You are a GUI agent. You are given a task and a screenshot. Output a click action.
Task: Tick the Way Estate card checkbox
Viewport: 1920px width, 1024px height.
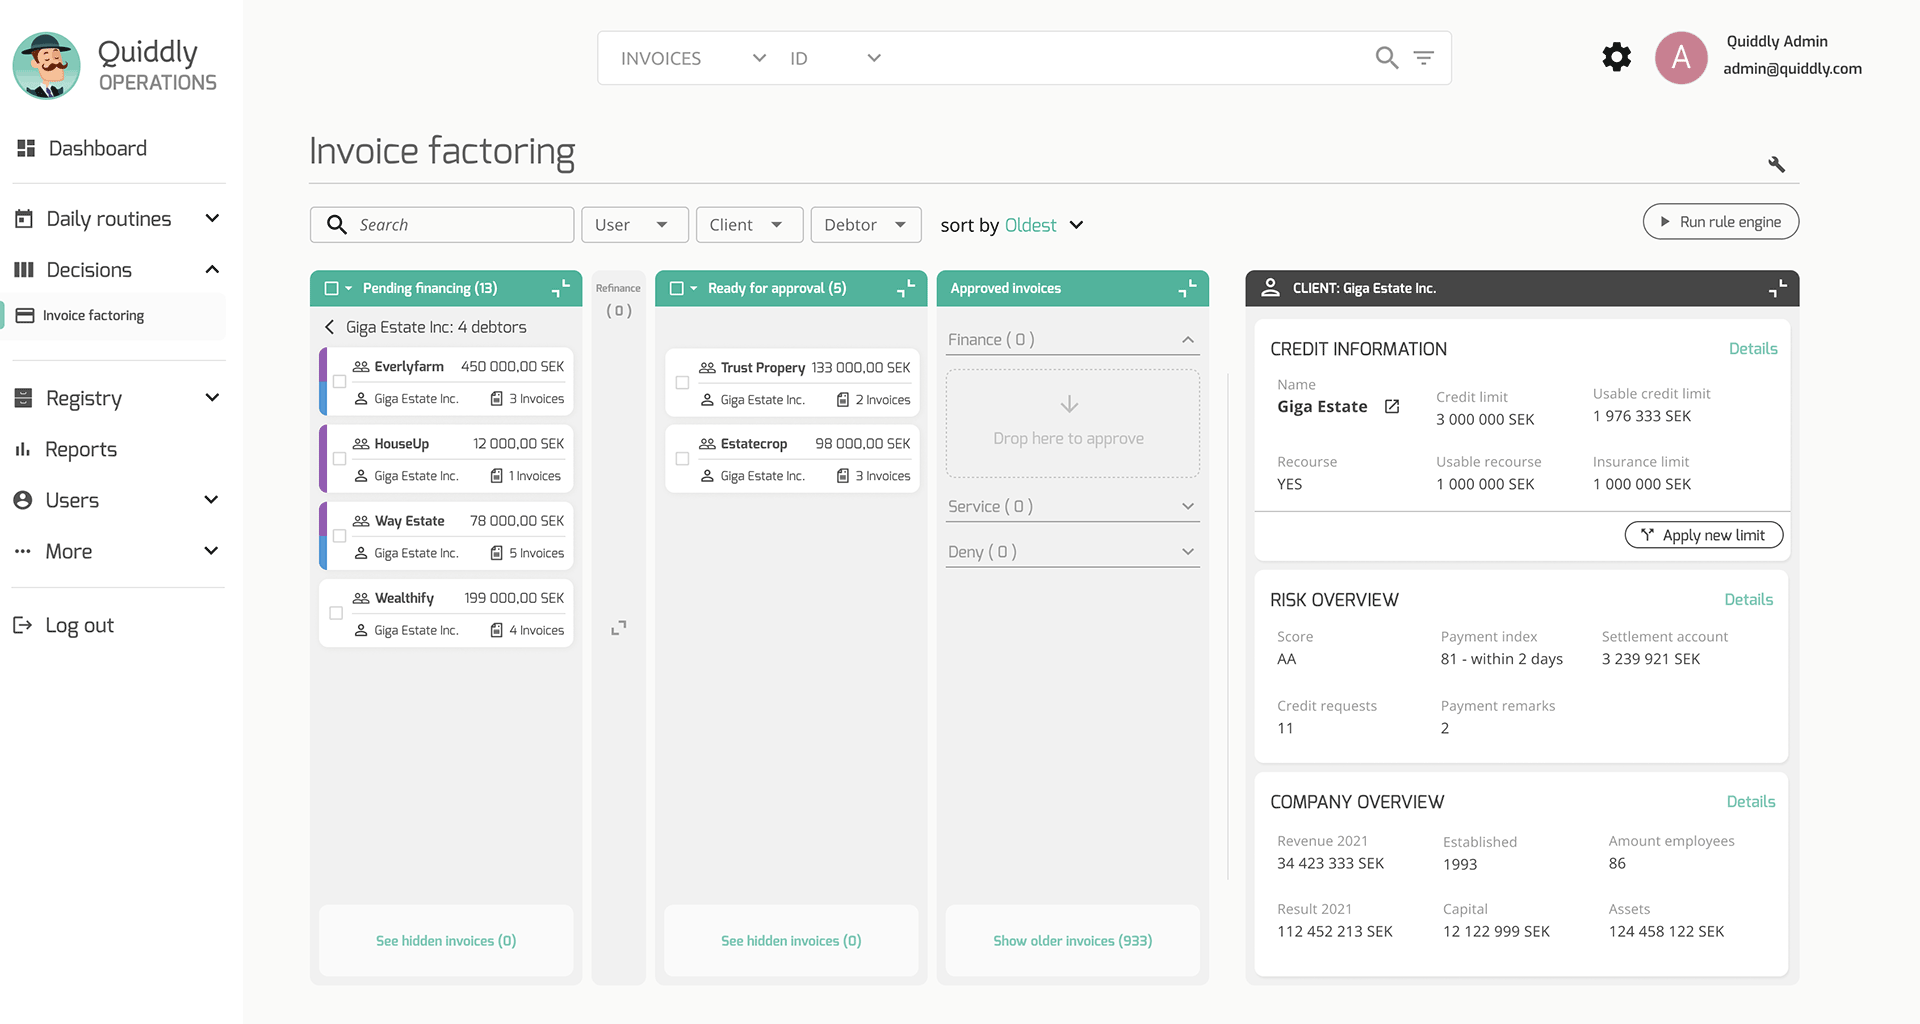[339, 535]
